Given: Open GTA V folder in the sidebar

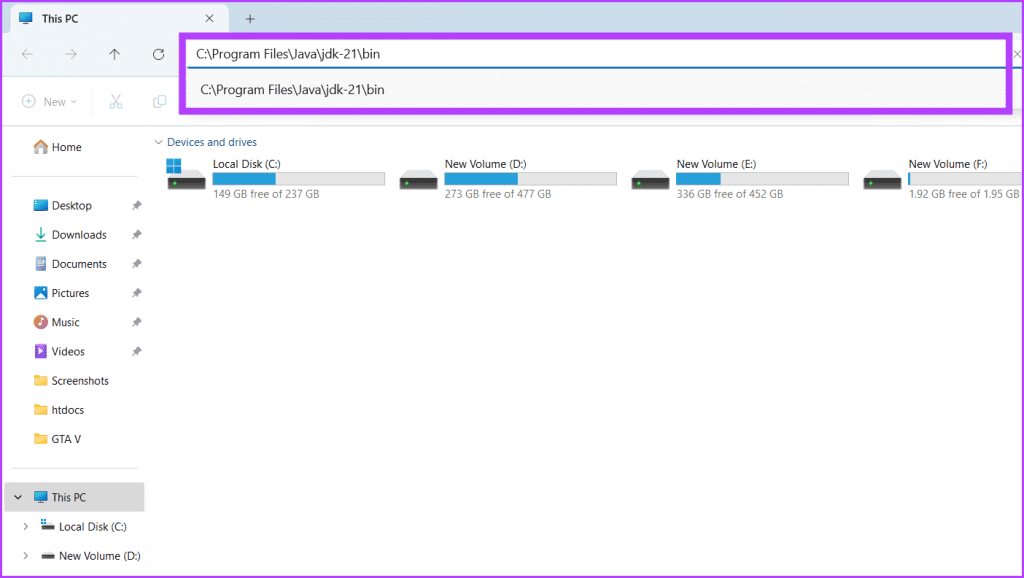Looking at the screenshot, I should (57, 439).
